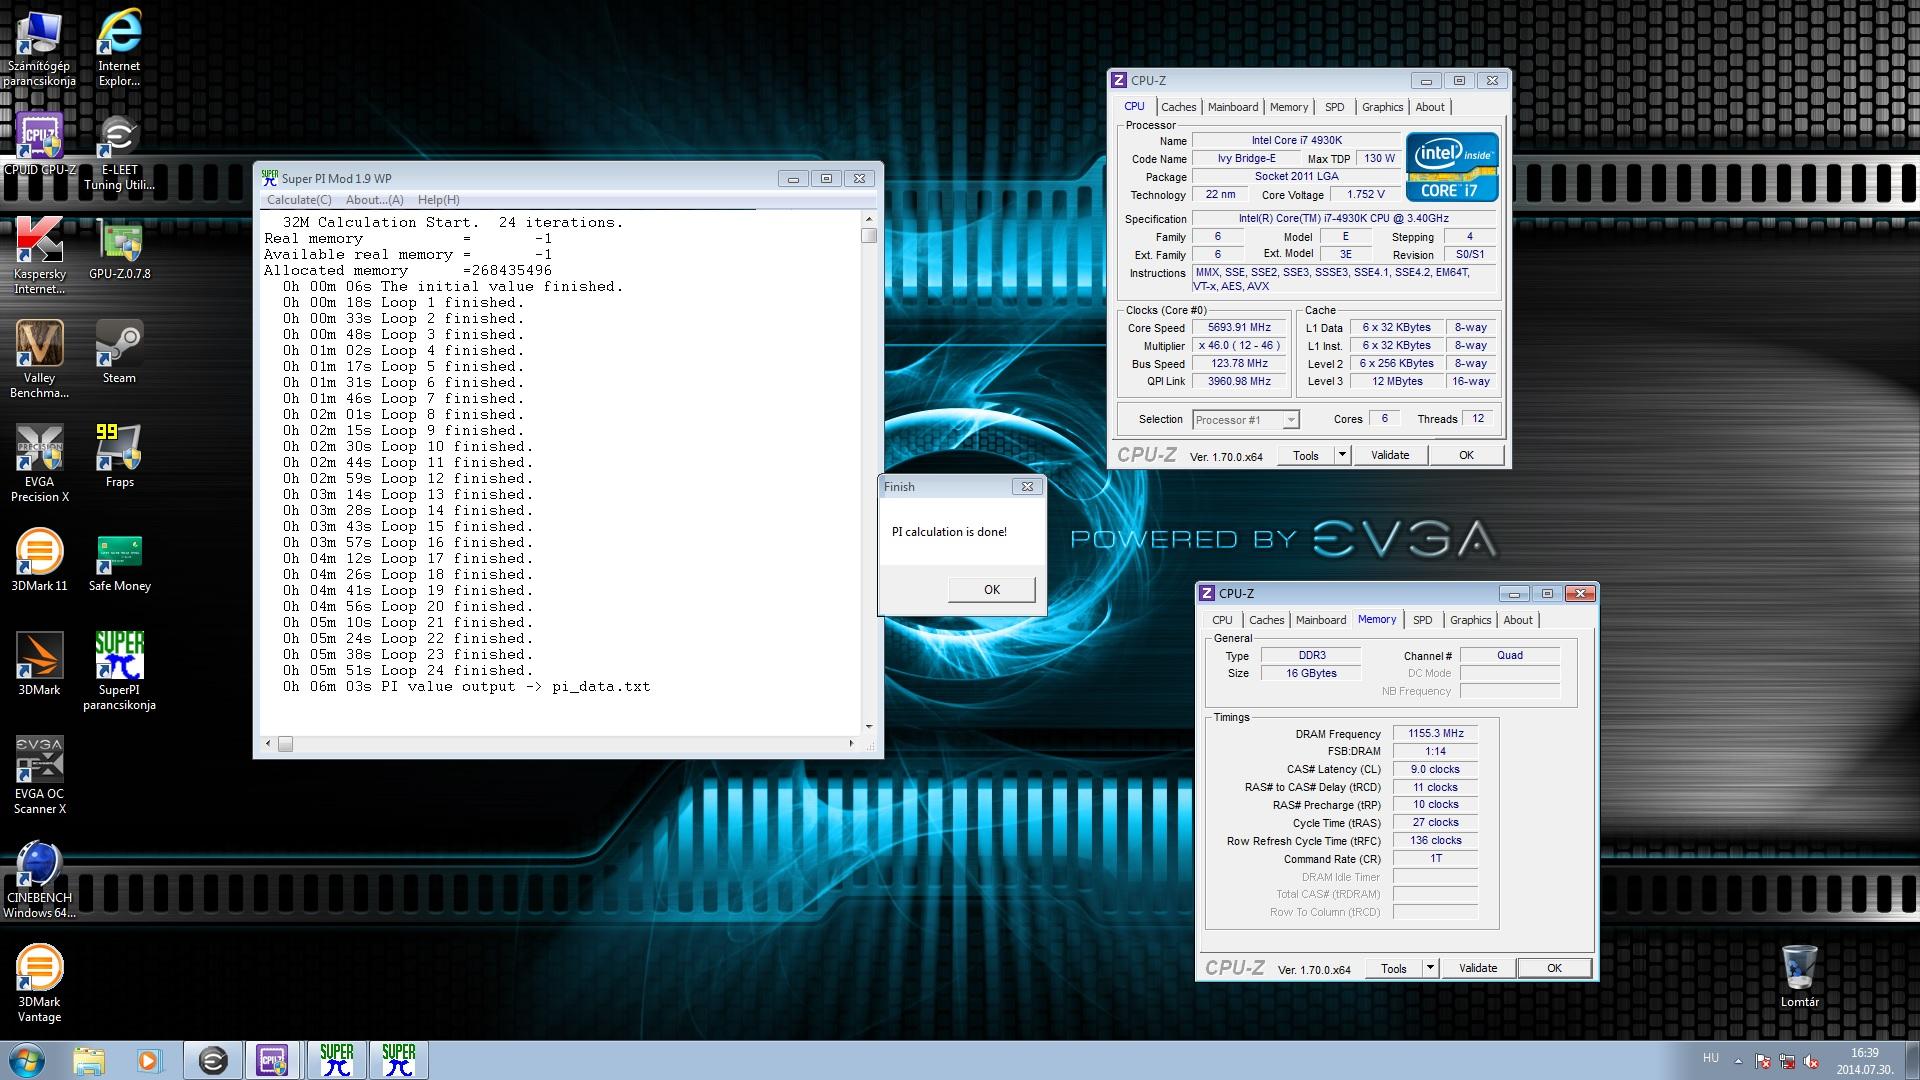This screenshot has width=1920, height=1080.
Task: Click the Windows Start button
Action: click(x=27, y=1060)
